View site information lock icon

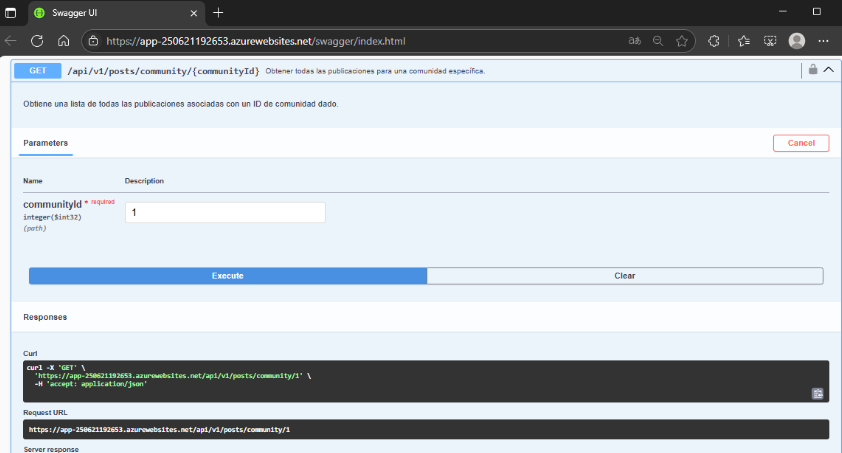[x=93, y=41]
